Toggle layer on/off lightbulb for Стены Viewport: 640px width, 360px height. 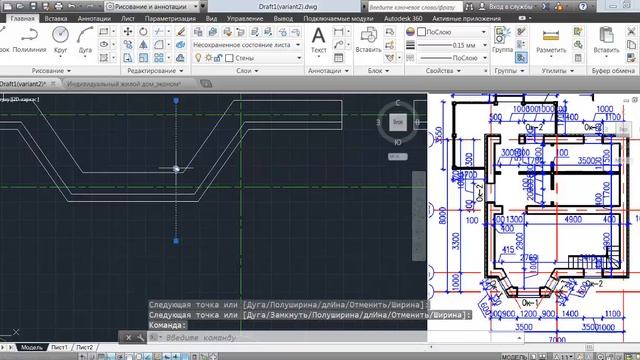[198, 58]
